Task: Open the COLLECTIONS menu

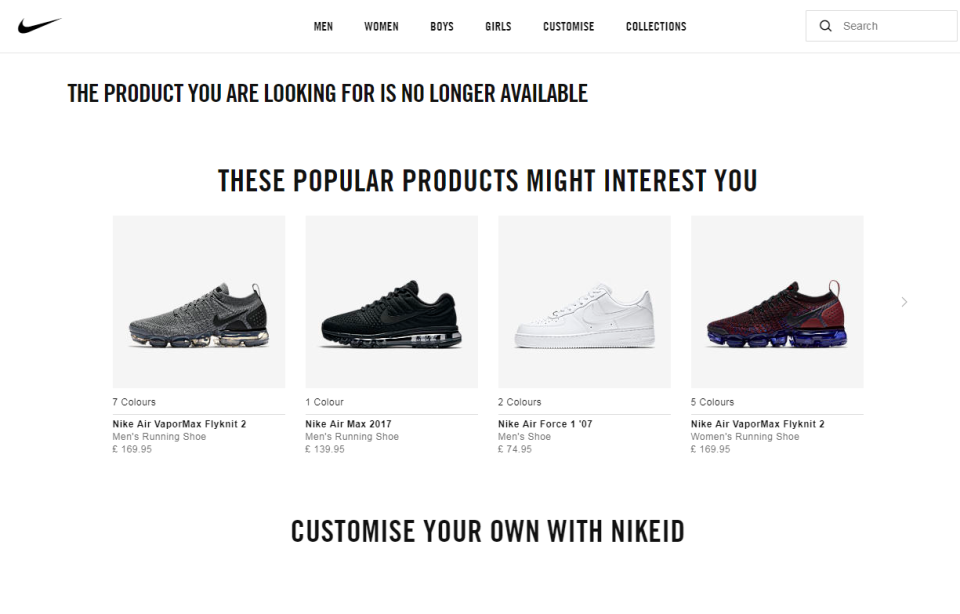Action: pyautogui.click(x=656, y=26)
